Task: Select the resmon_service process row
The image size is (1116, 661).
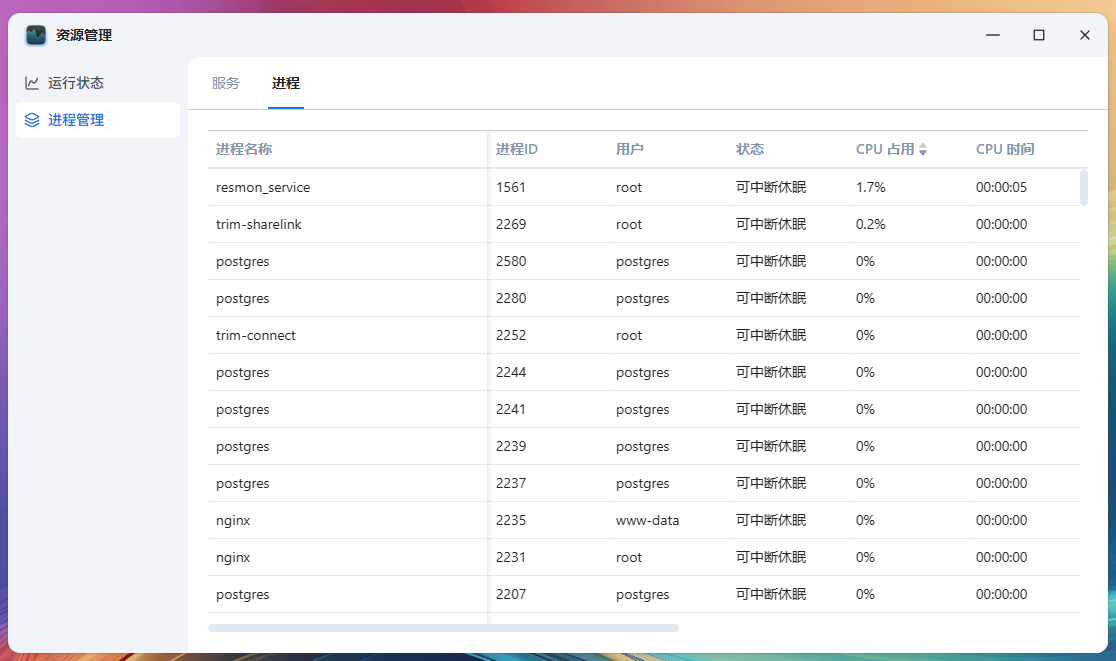Action: click(x=263, y=187)
